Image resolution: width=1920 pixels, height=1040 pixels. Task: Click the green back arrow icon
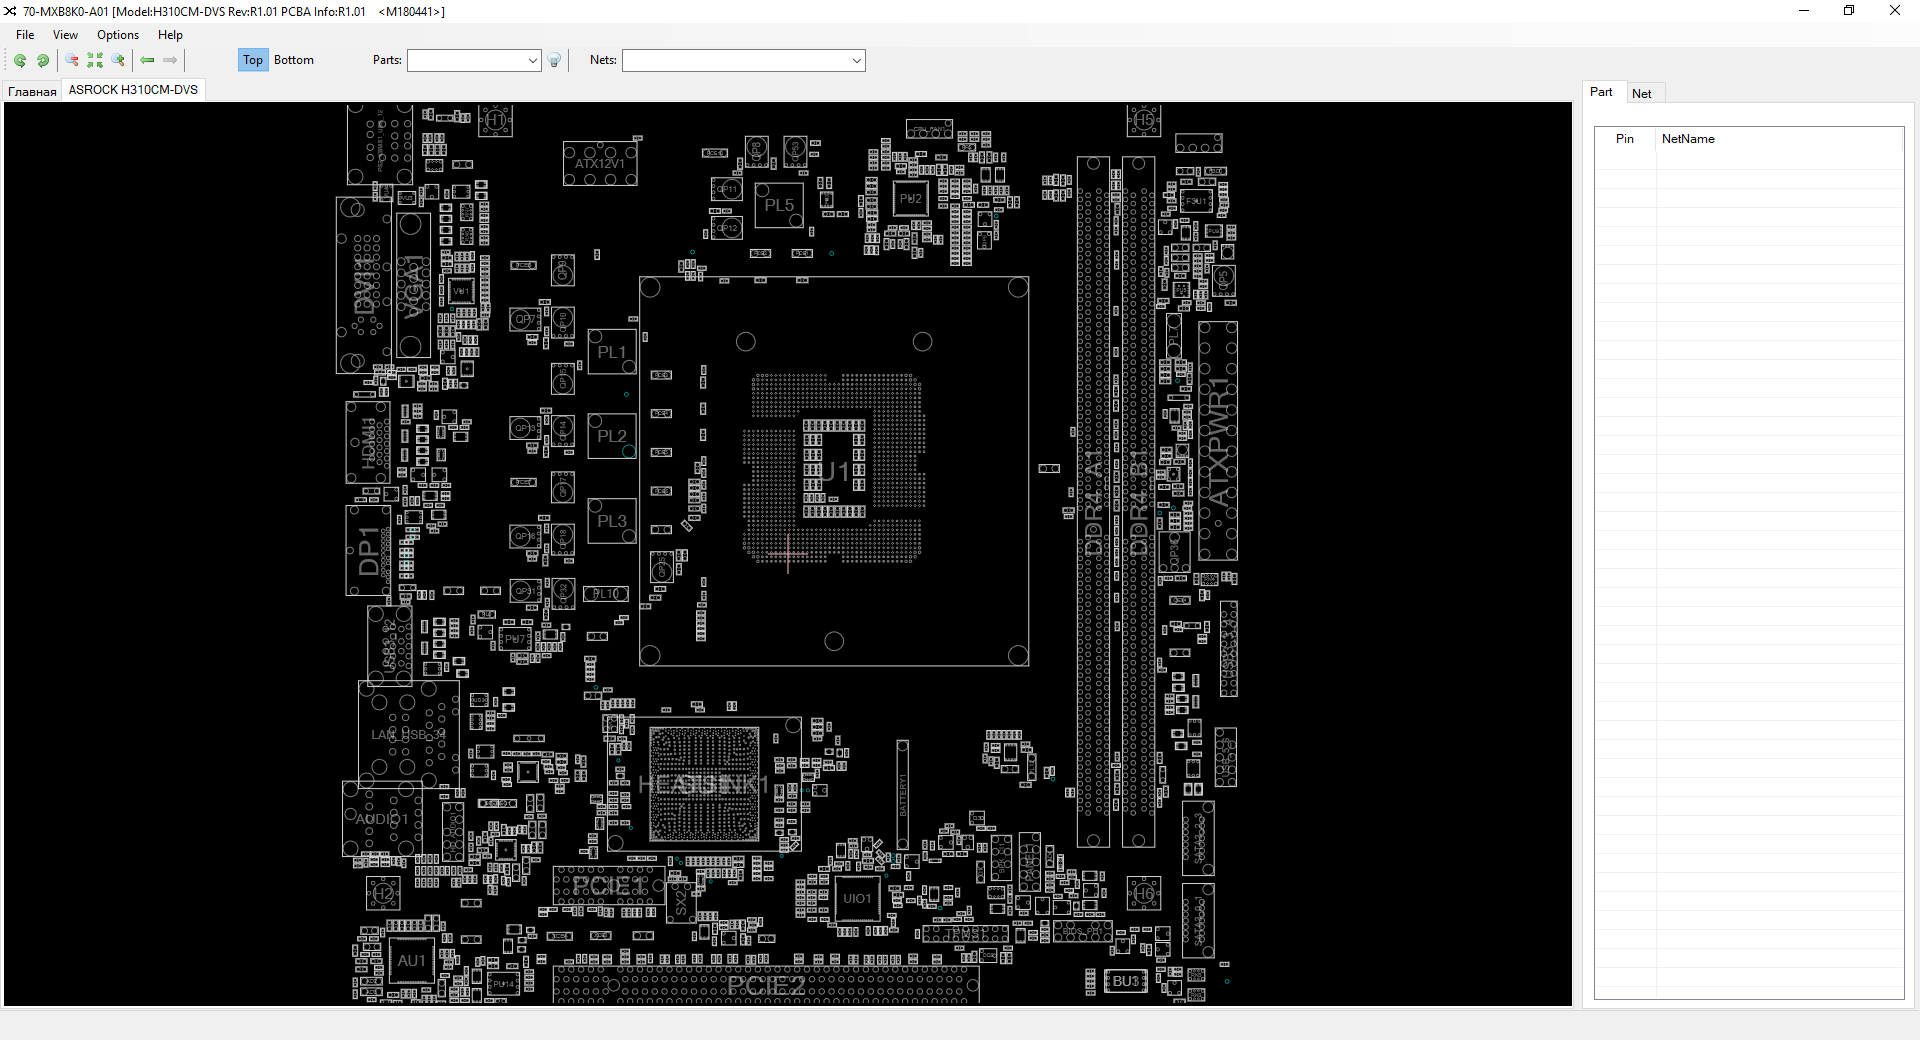click(147, 61)
